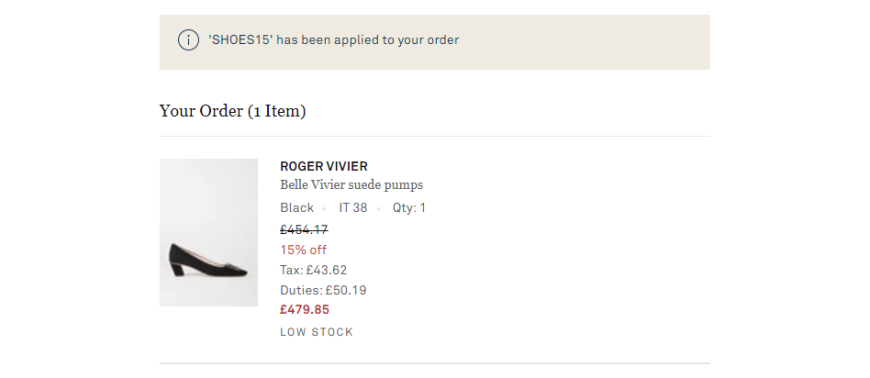
Task: Click the divider line under Your Order
Action: coord(435,136)
